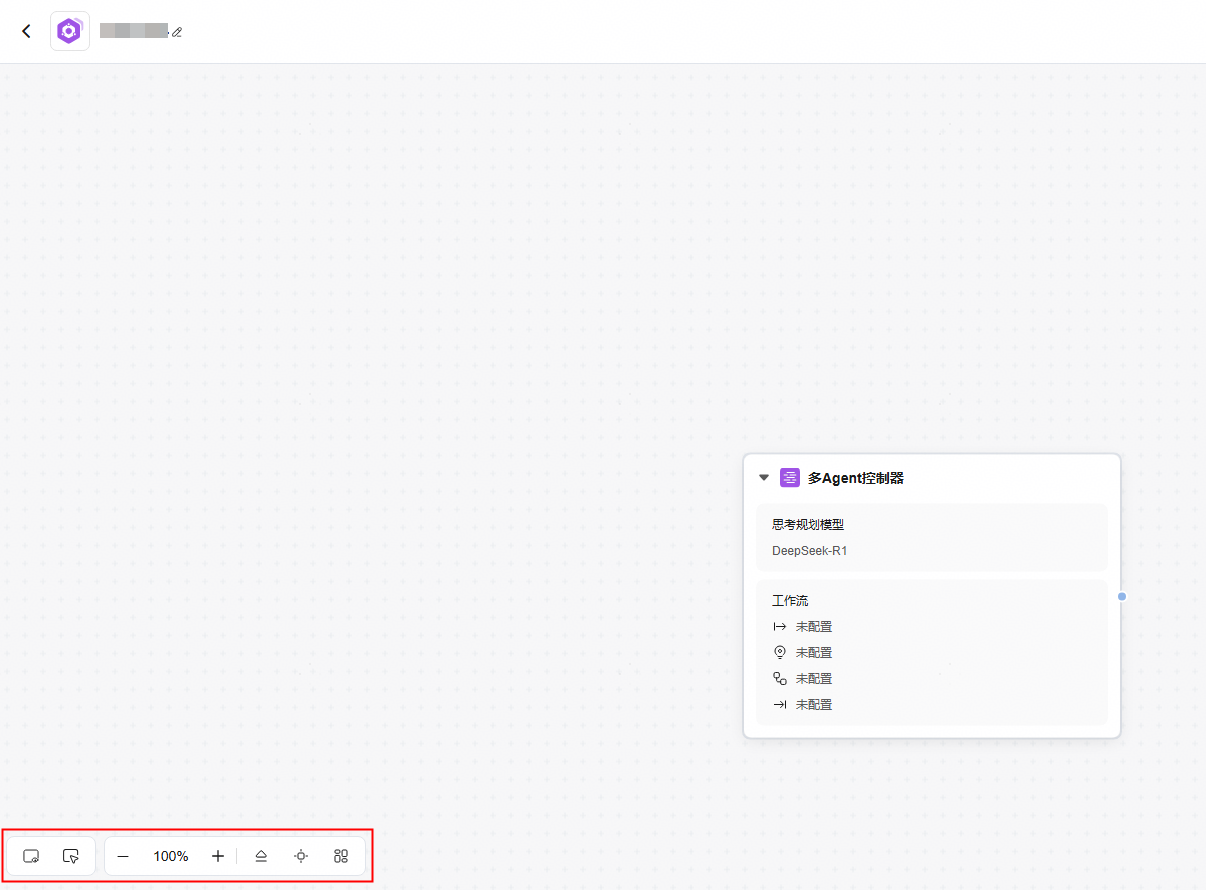This screenshot has height=890, width=1206.
Task: Auto-arrange nodes with the layout icon
Action: pyautogui.click(x=341, y=856)
